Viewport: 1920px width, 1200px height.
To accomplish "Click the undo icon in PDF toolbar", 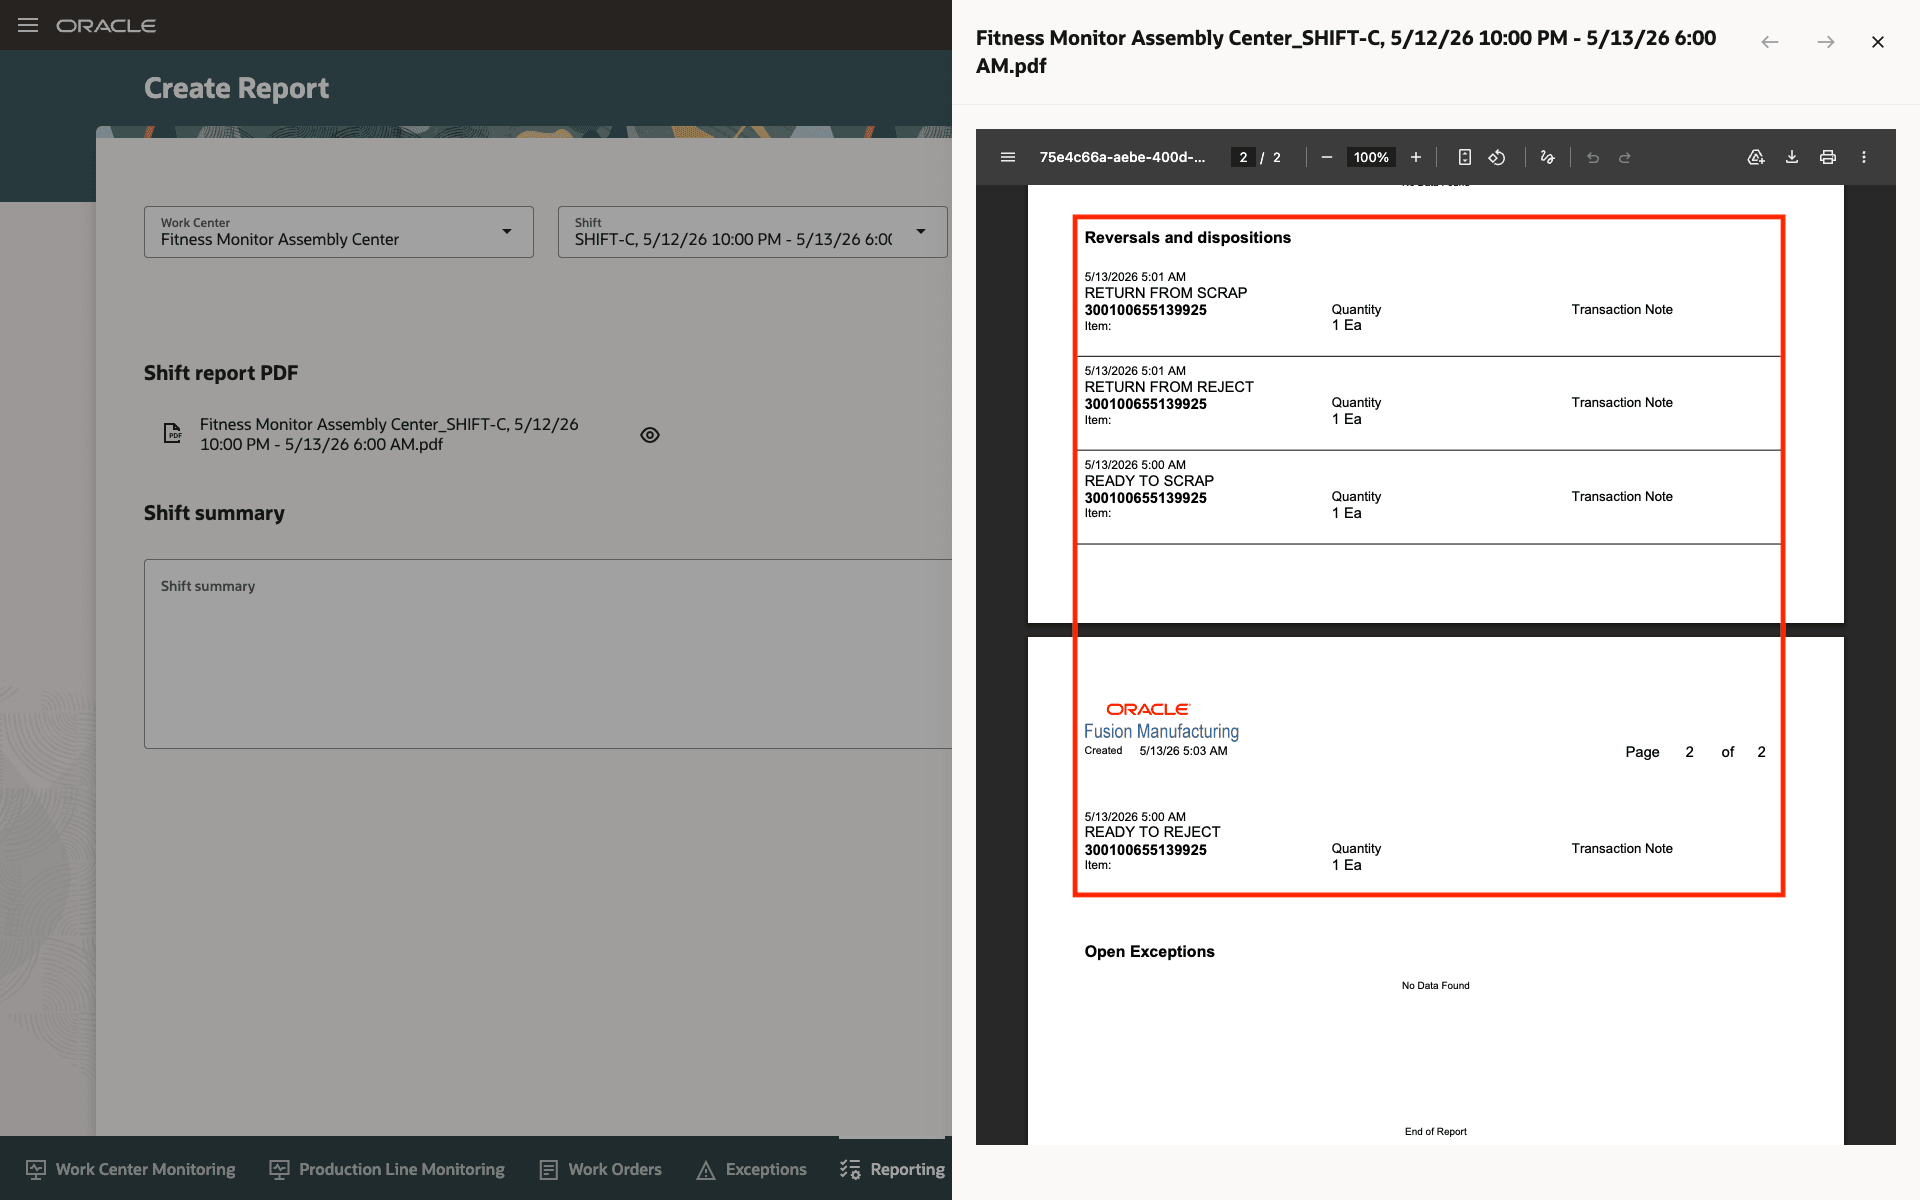I will click(1593, 157).
